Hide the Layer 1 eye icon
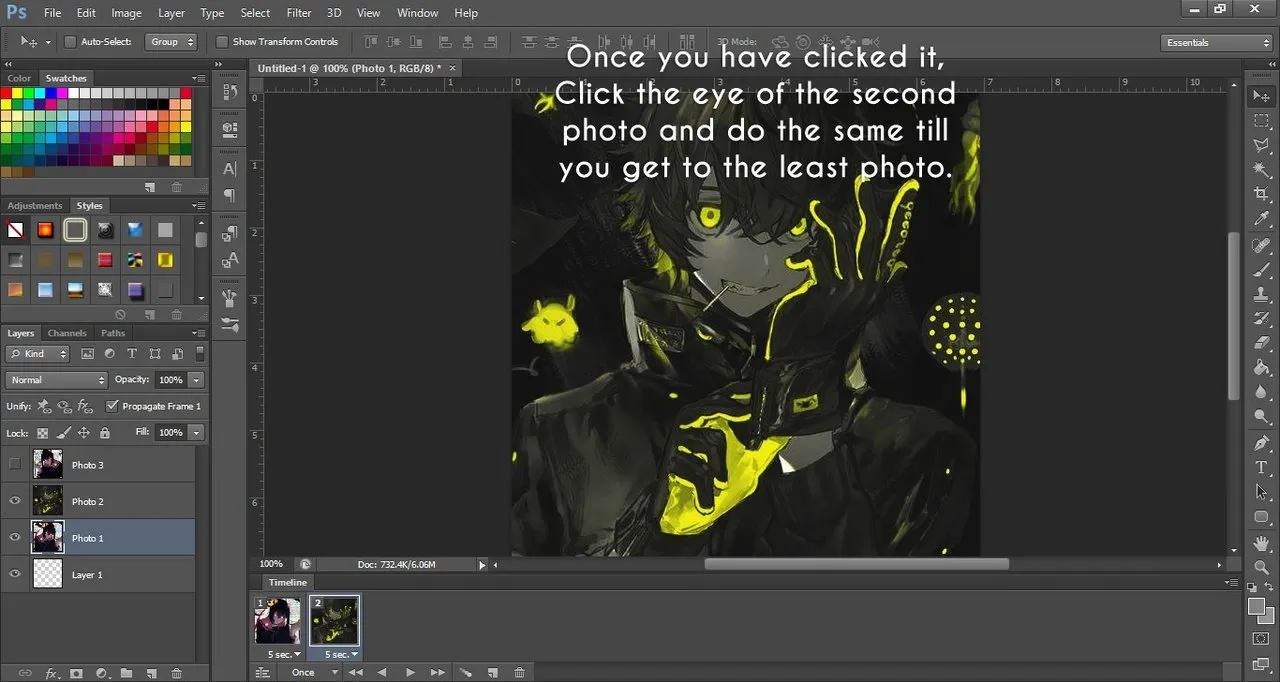This screenshot has width=1280, height=682. coord(14,574)
